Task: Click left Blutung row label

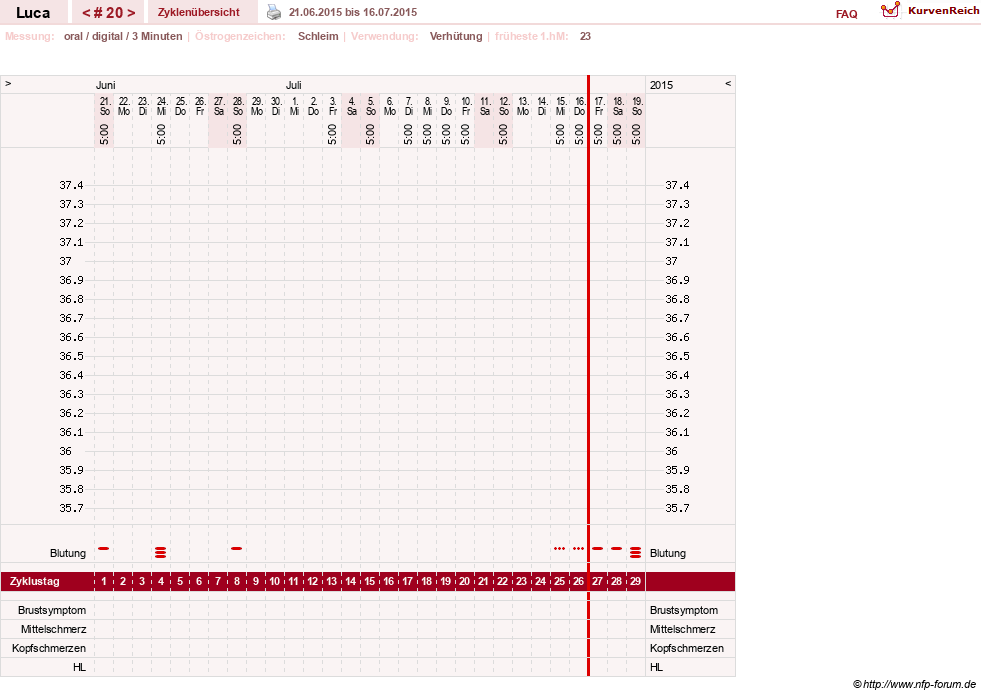Action: [x=68, y=553]
